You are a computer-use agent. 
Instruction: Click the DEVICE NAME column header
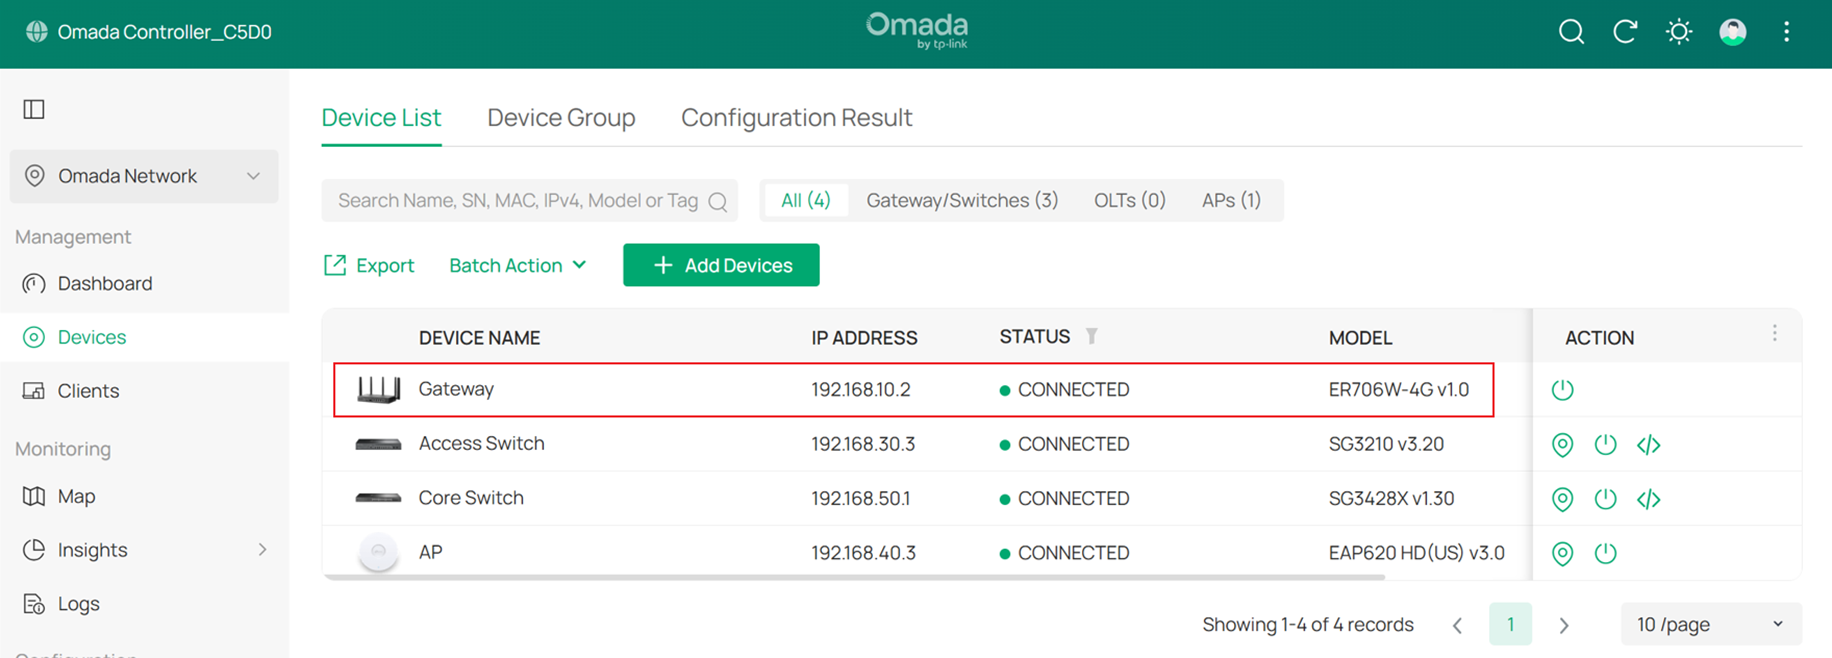point(479,338)
